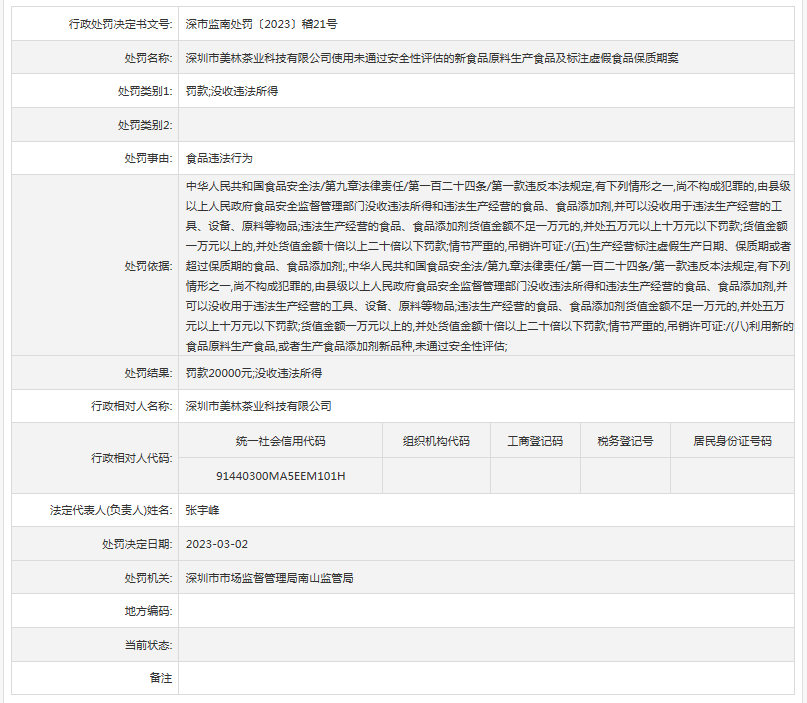
Task: Click the 处罚类别2 label
Action: click(145, 125)
